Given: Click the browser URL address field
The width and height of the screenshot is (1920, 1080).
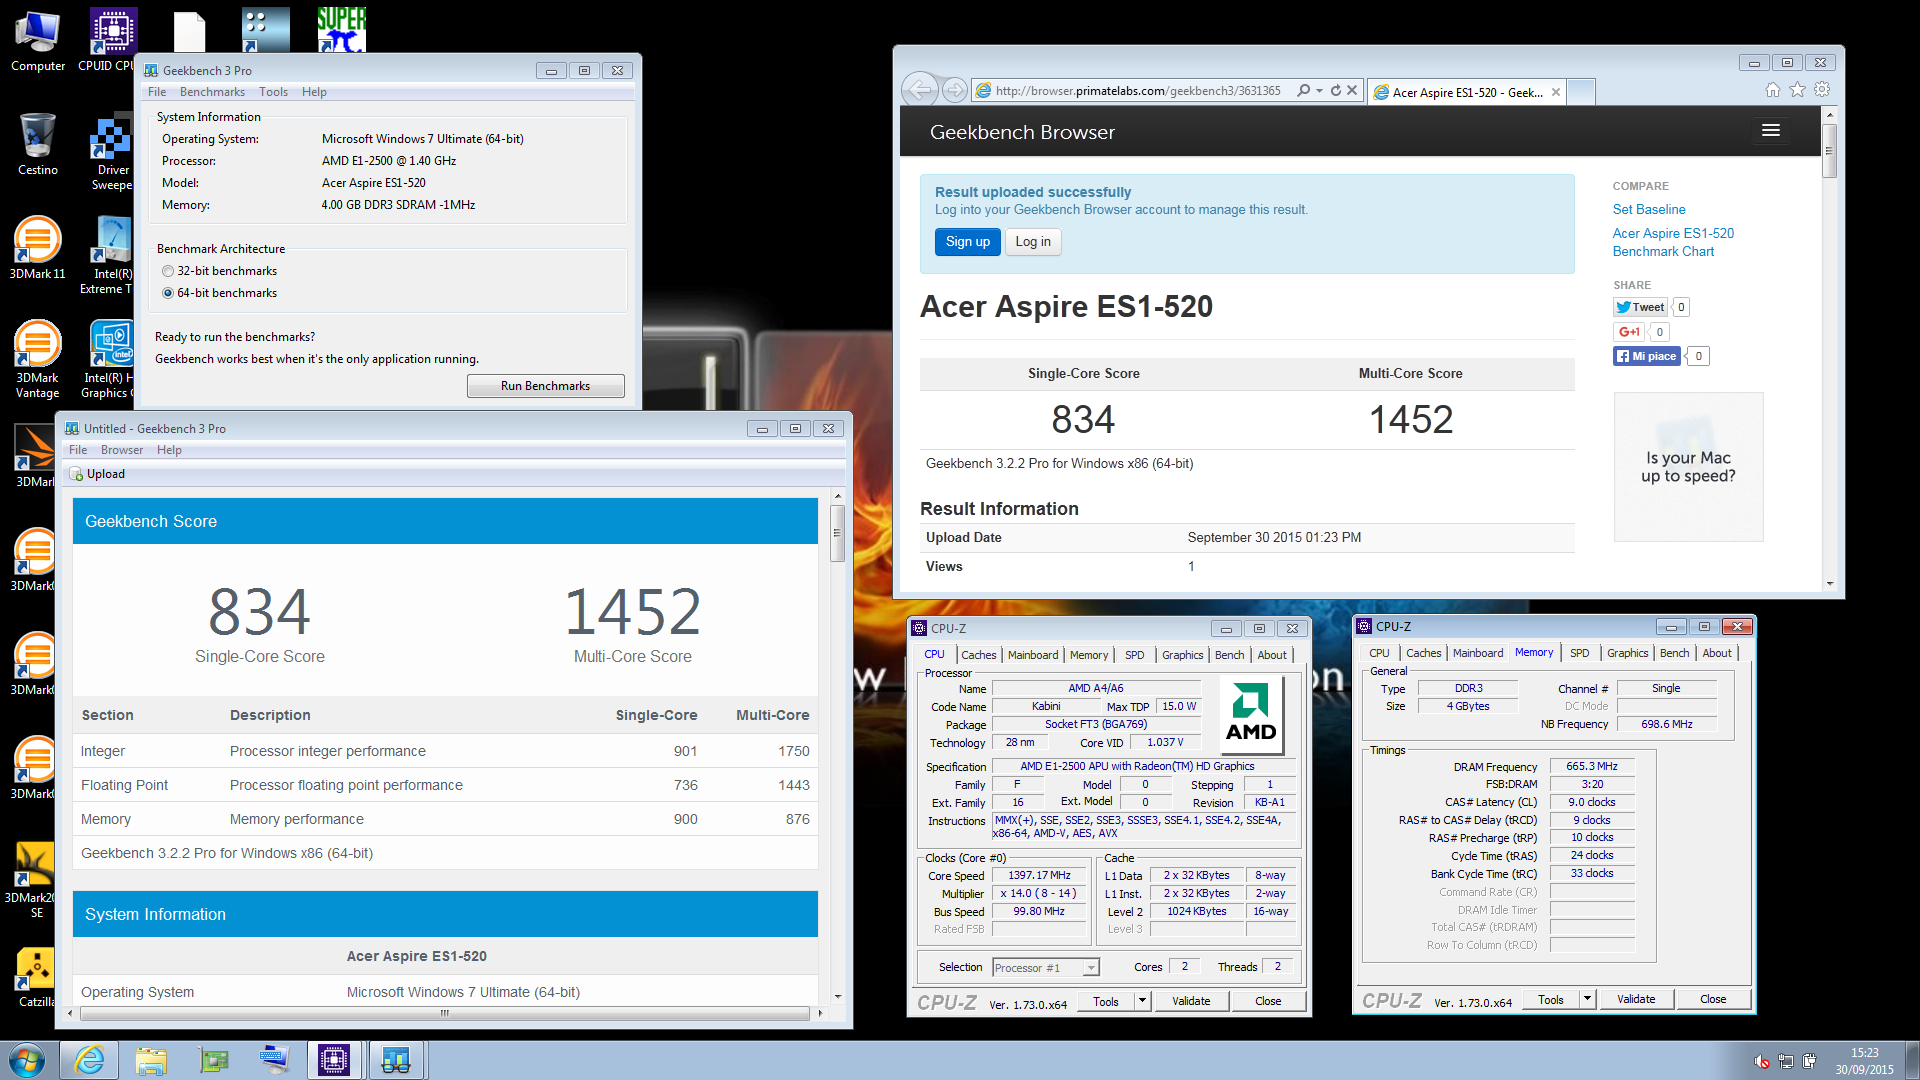Looking at the screenshot, I should [x=1137, y=91].
